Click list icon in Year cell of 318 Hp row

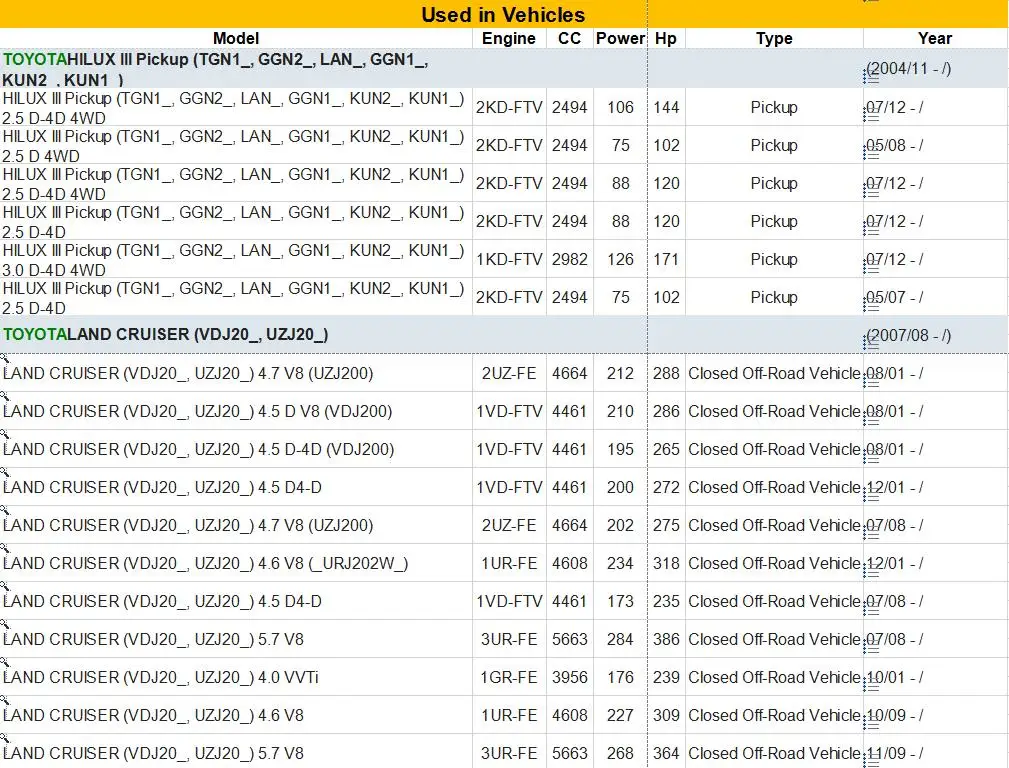[x=871, y=572]
